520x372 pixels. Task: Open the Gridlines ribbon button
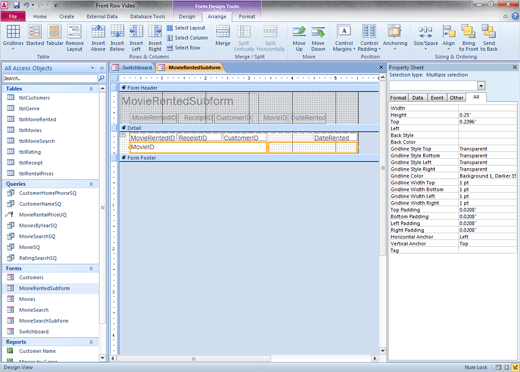click(x=13, y=38)
